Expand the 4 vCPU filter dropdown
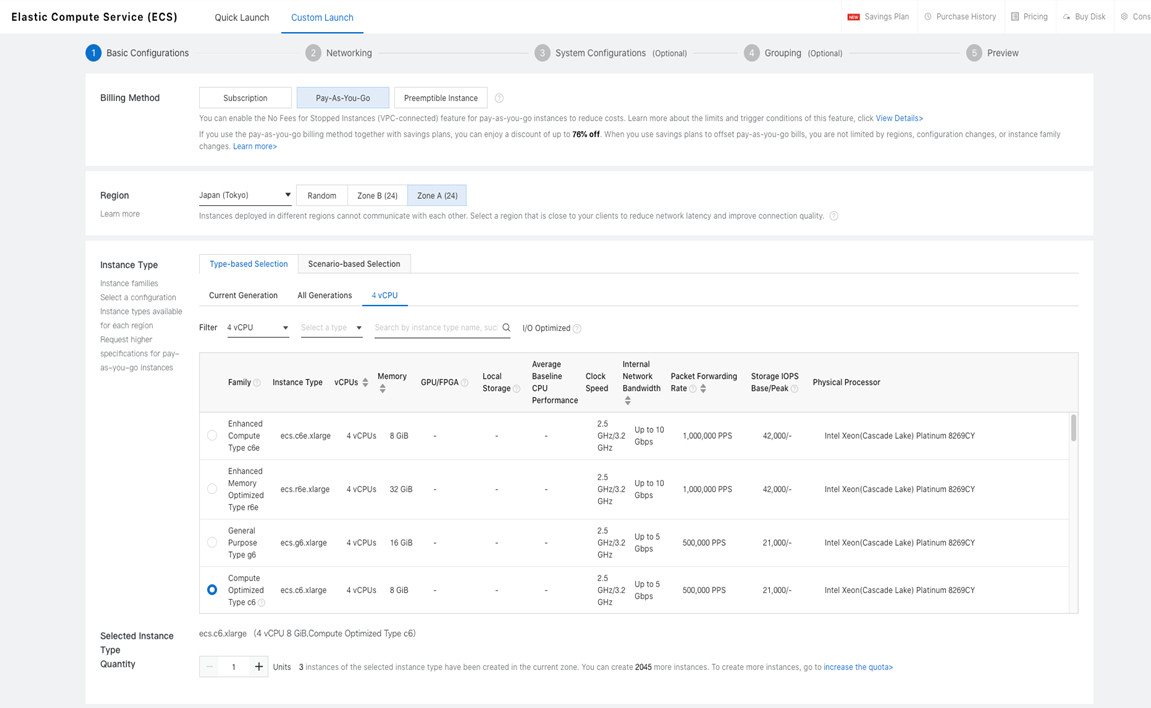 257,328
